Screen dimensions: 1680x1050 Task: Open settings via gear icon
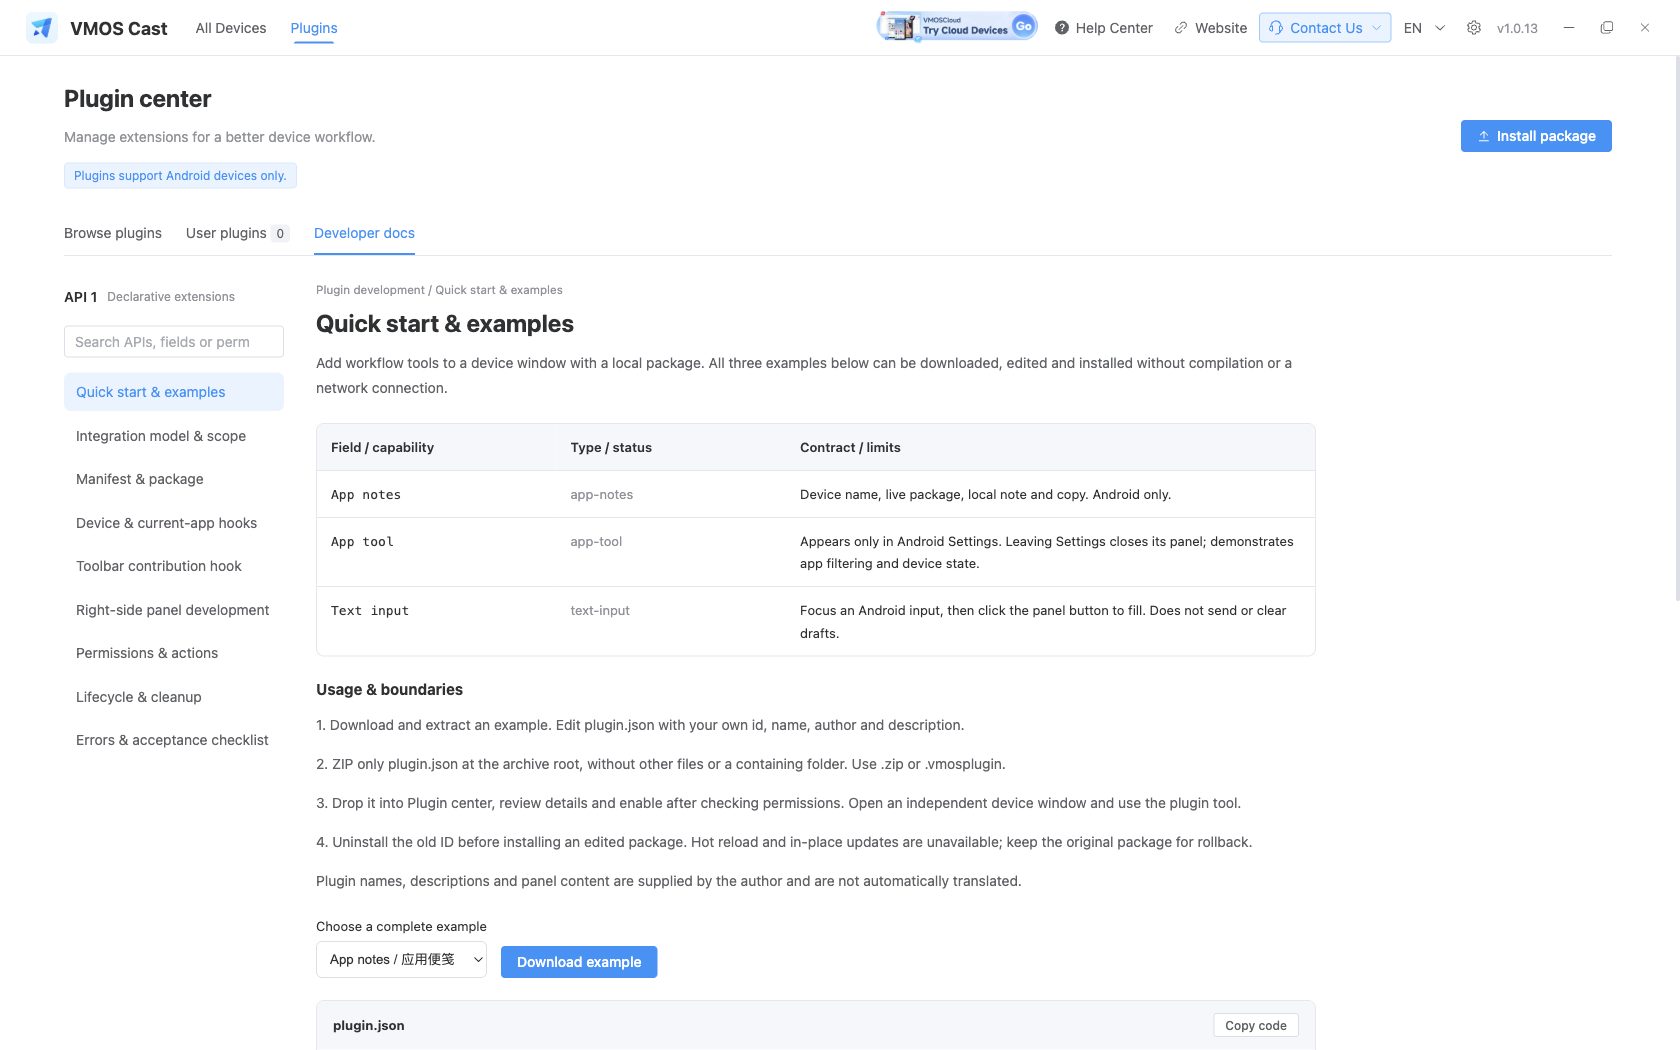coord(1474,28)
